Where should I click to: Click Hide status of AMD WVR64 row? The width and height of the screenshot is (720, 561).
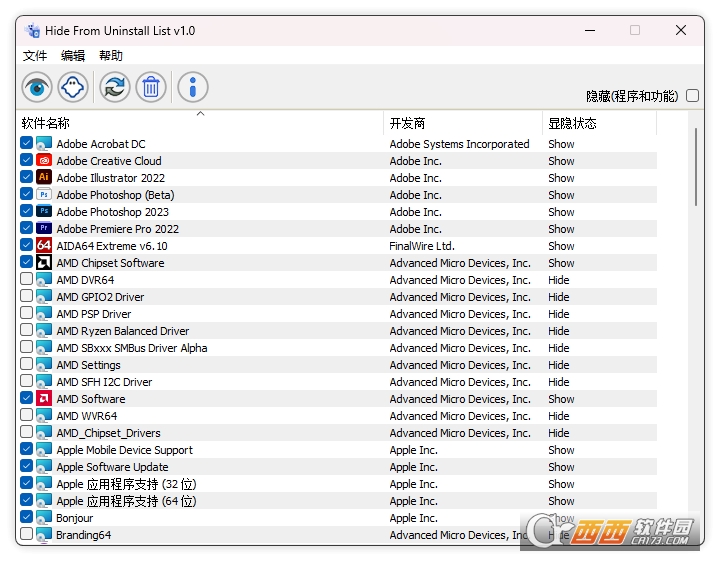[559, 415]
